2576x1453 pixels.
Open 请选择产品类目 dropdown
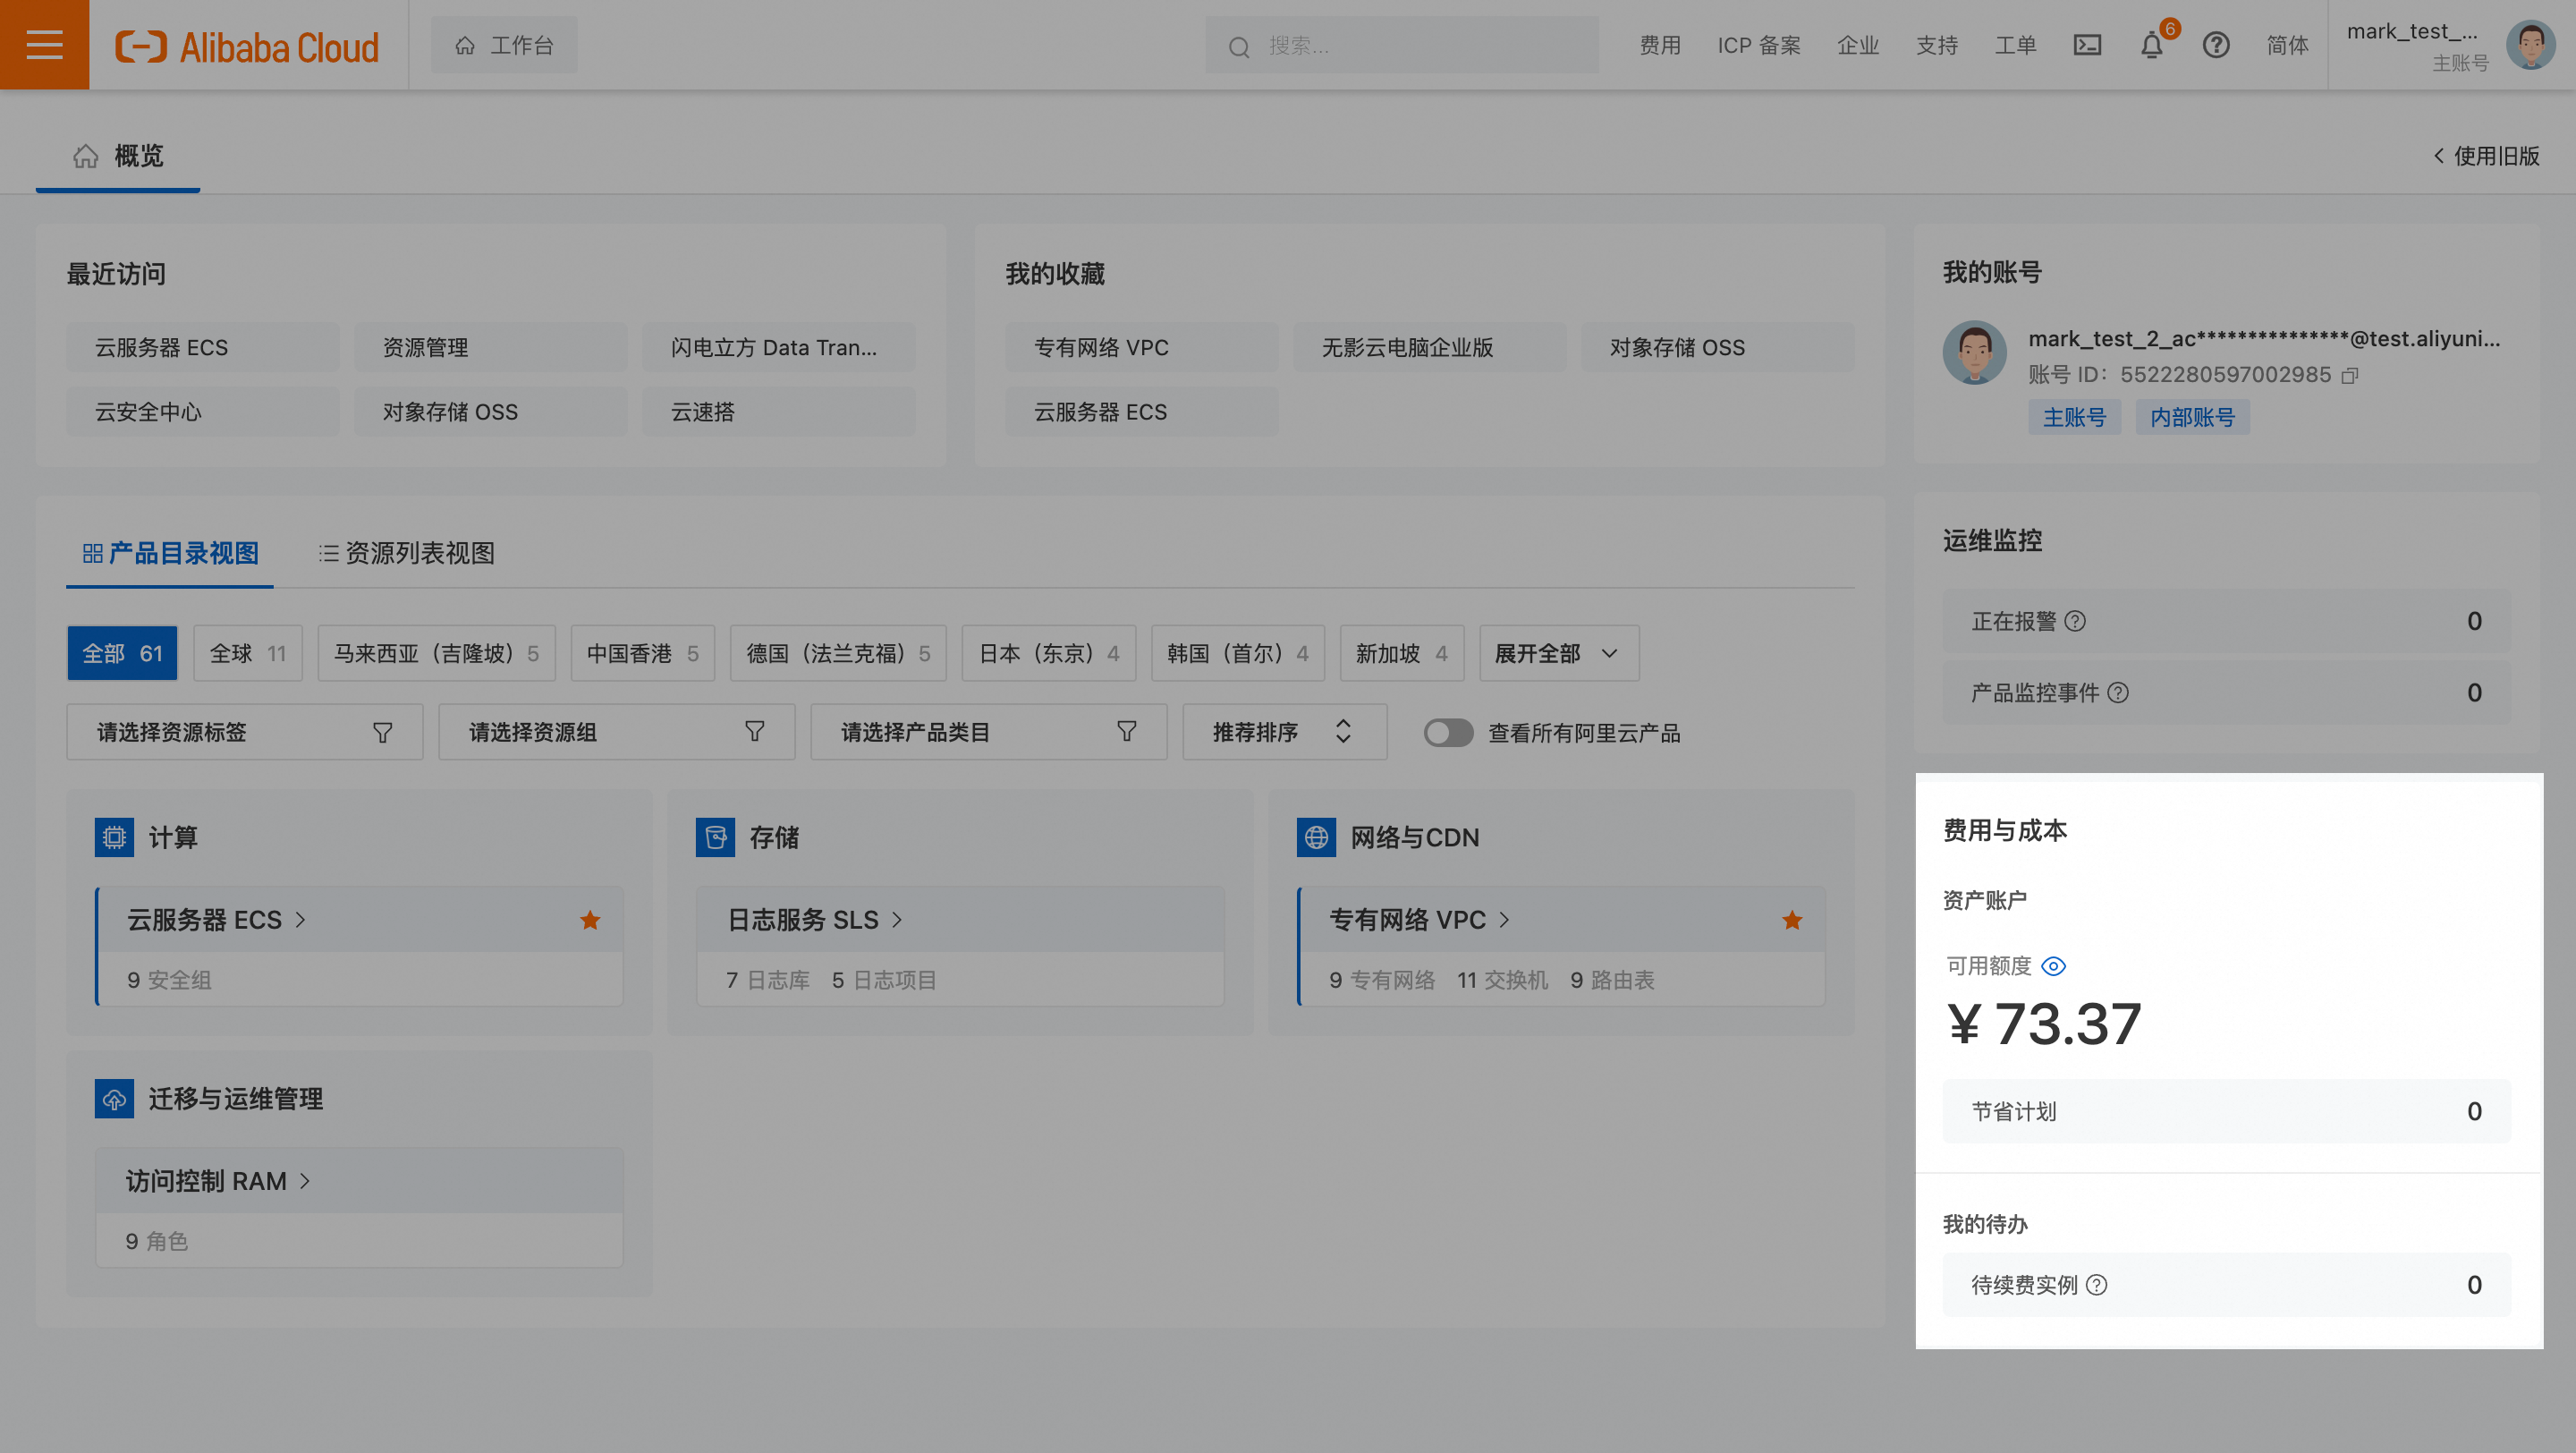click(x=989, y=732)
